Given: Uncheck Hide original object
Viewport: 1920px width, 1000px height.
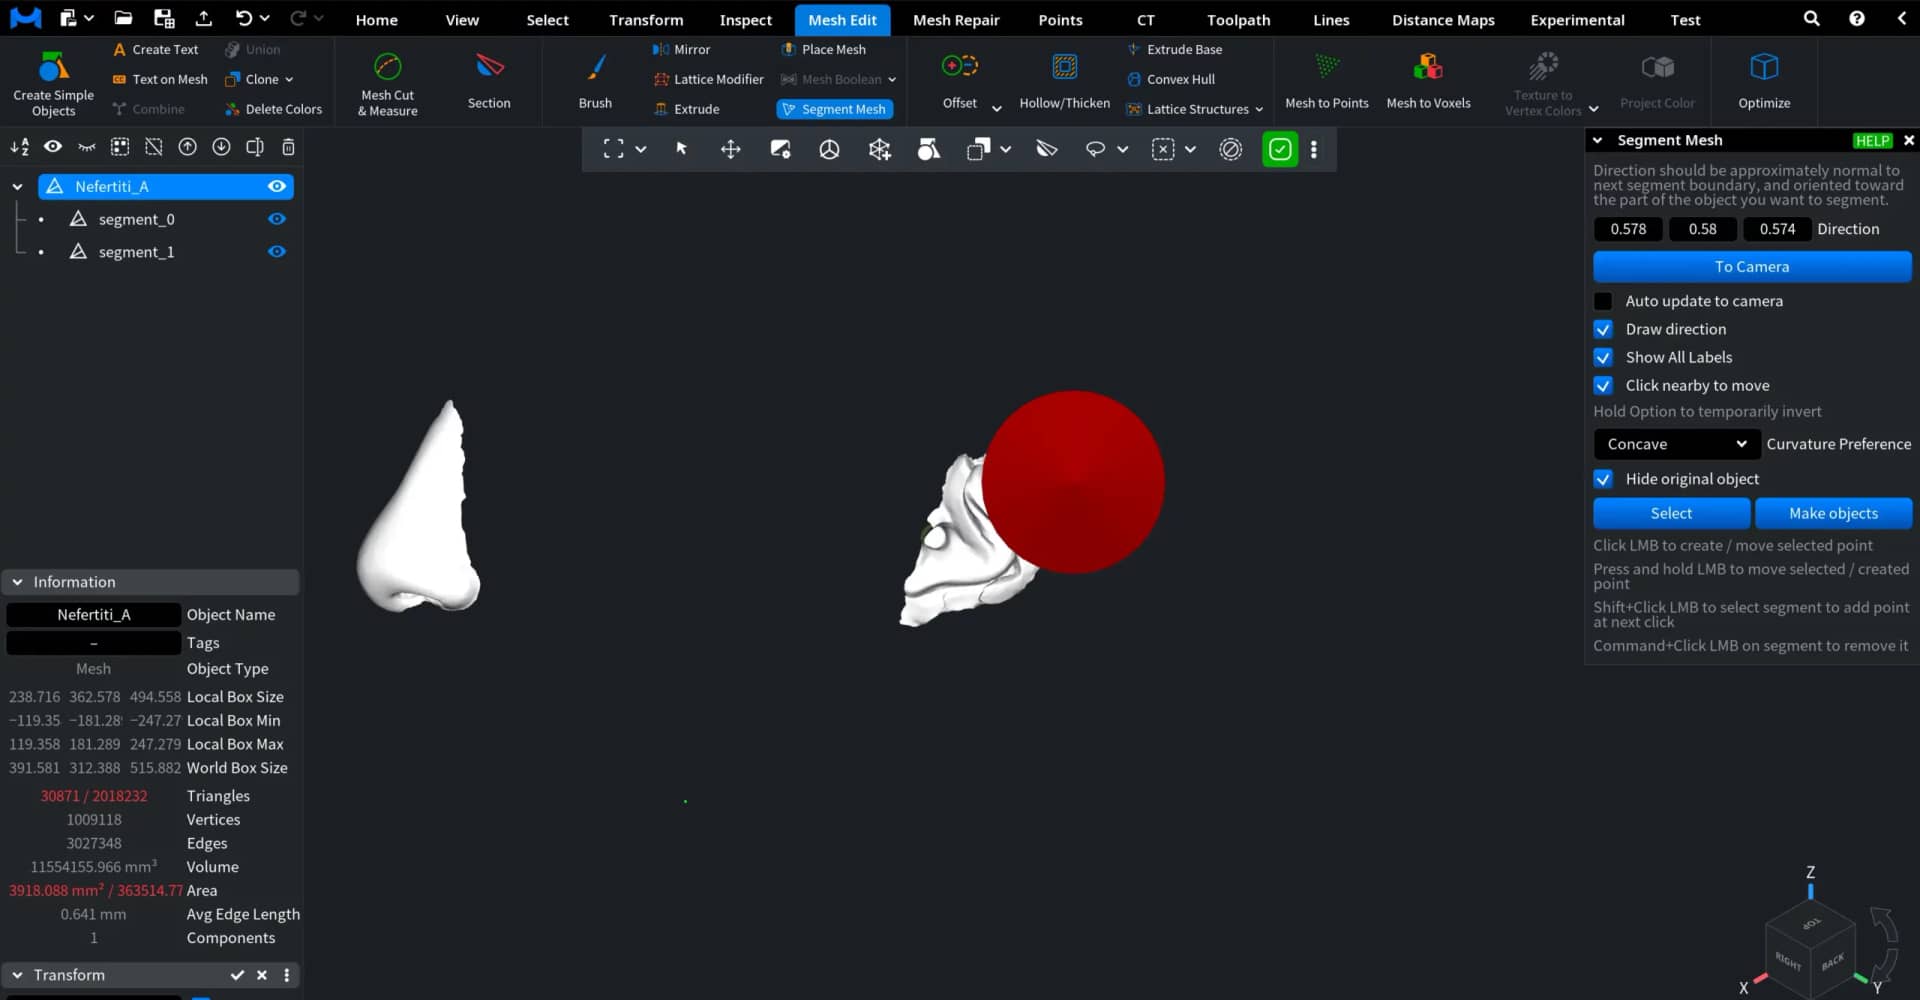Looking at the screenshot, I should [x=1603, y=479].
